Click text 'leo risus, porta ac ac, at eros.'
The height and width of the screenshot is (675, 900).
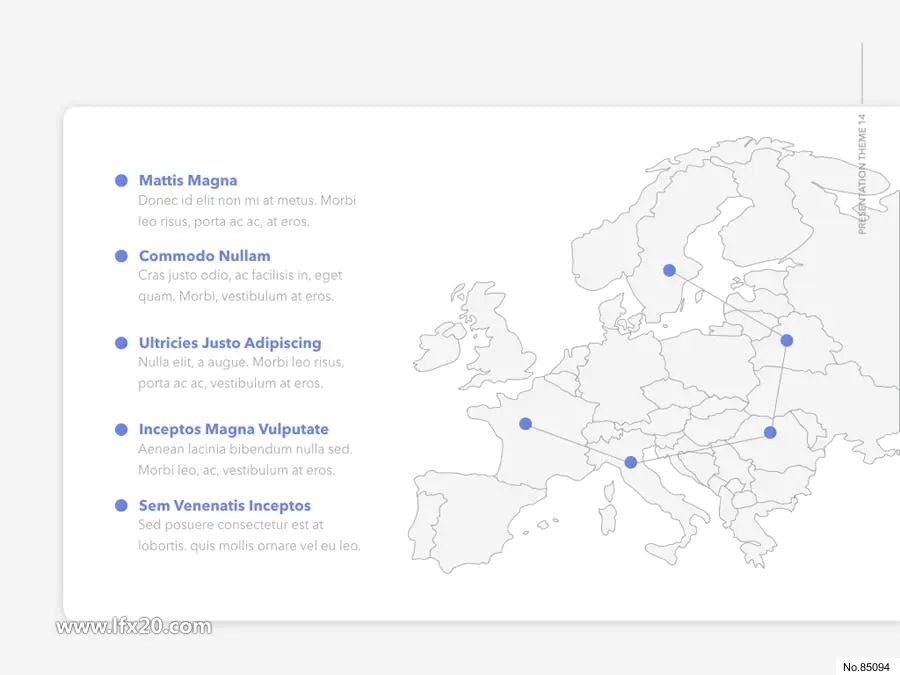click(224, 222)
